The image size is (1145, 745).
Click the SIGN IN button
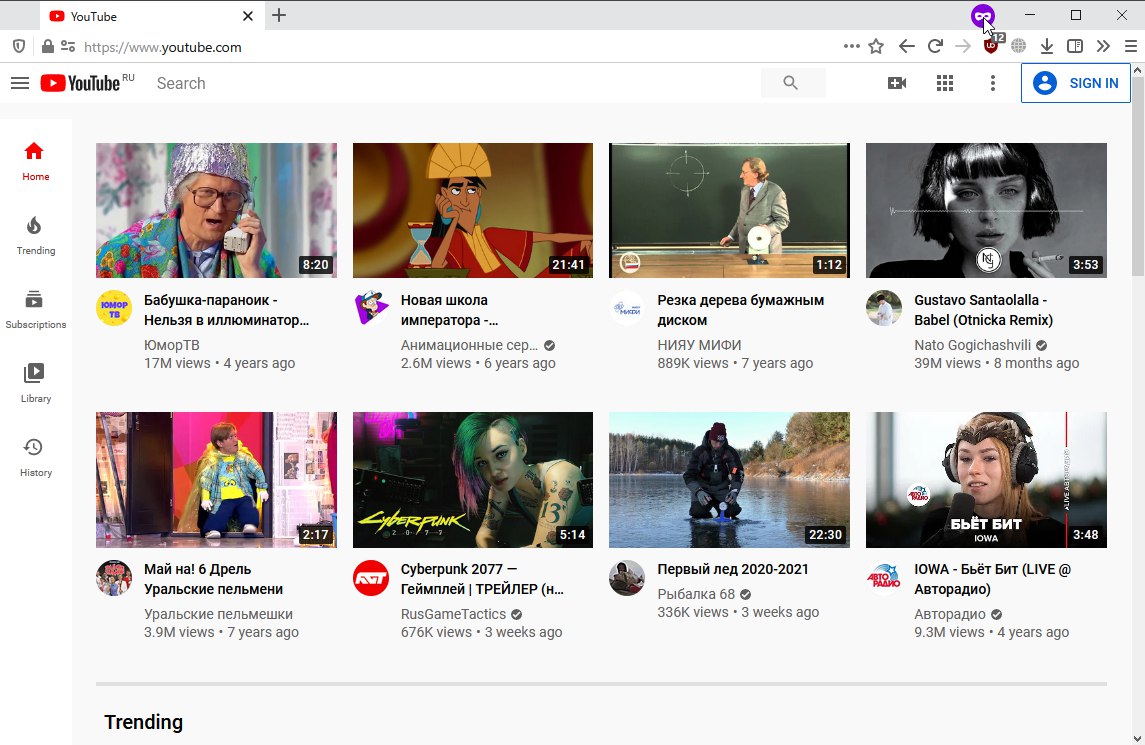tap(1075, 83)
